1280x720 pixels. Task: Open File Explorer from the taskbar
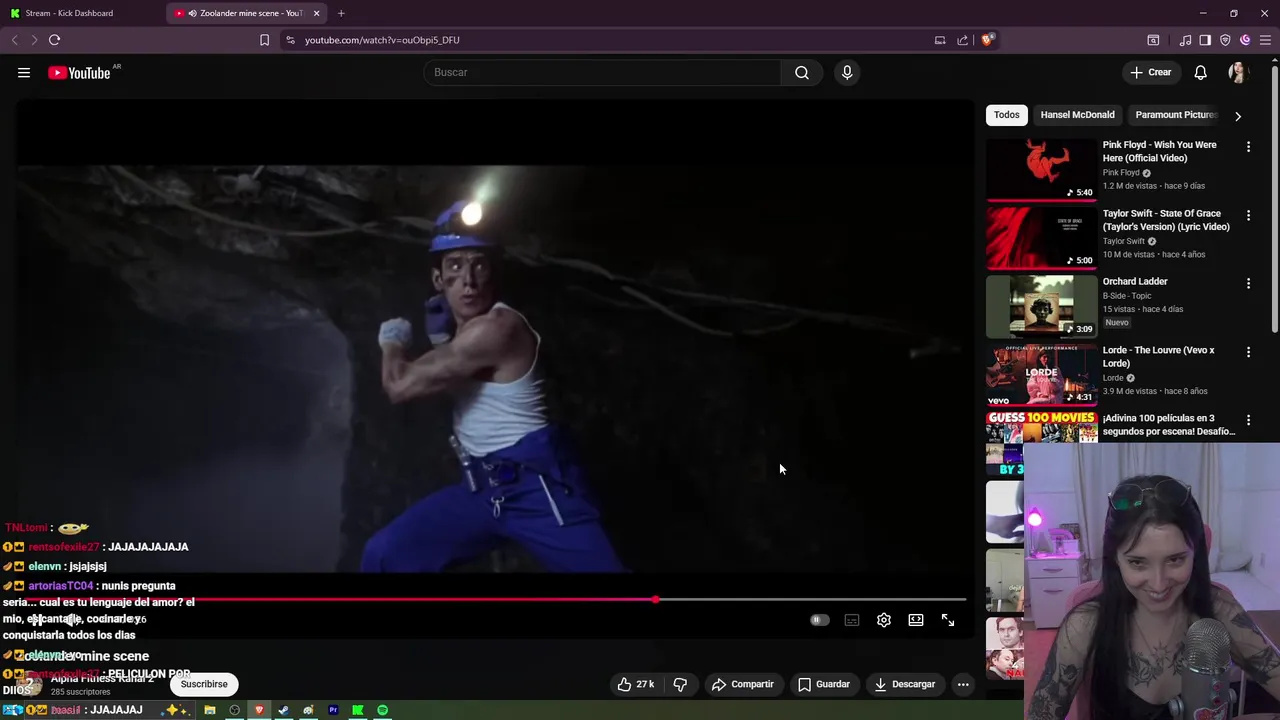(x=210, y=710)
